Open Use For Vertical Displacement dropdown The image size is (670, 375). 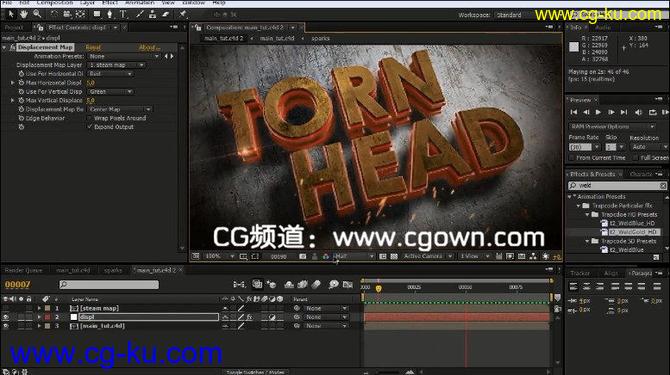coord(111,91)
